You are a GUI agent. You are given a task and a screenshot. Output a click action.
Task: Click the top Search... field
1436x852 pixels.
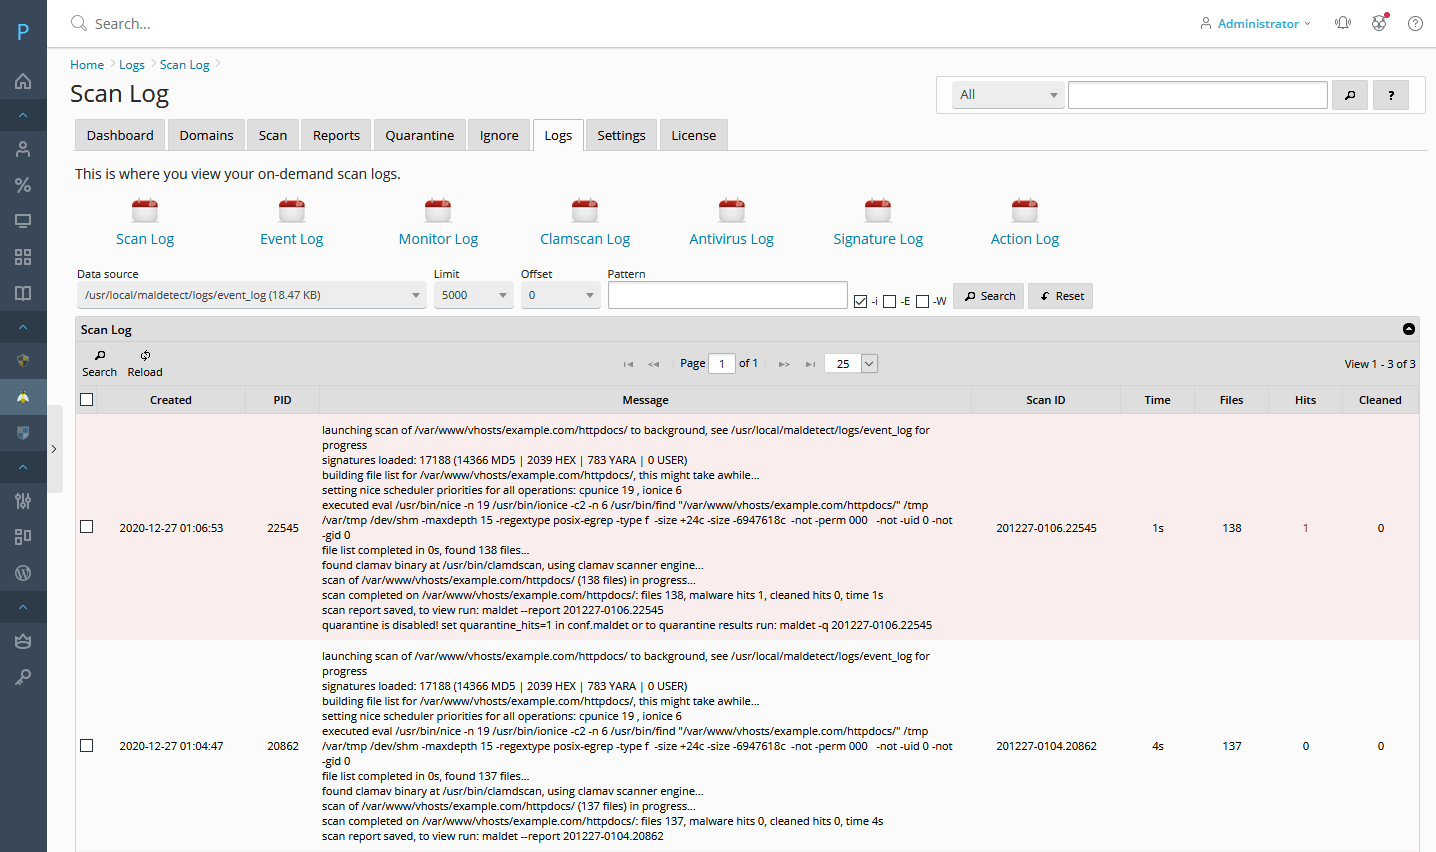tap(123, 23)
